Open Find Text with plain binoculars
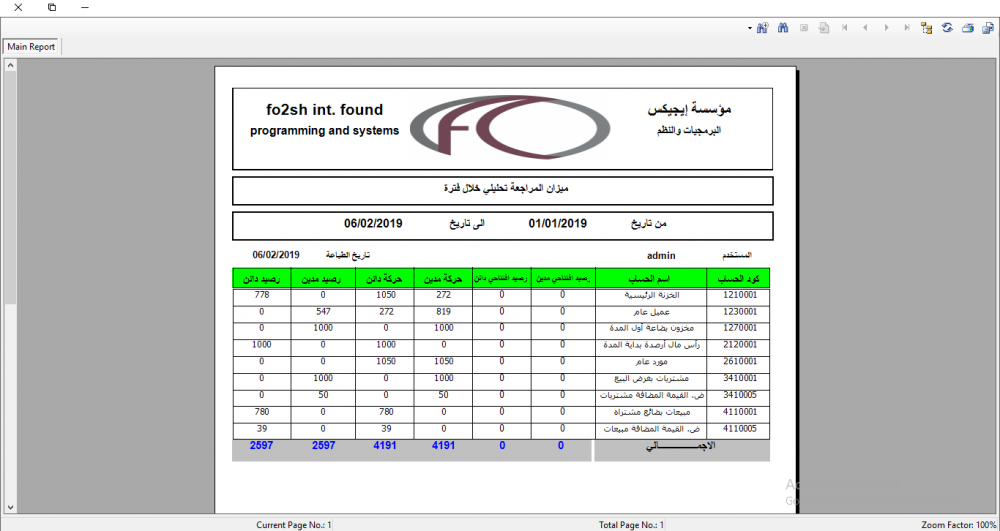Viewport: 1000px width, 531px height. point(783,28)
